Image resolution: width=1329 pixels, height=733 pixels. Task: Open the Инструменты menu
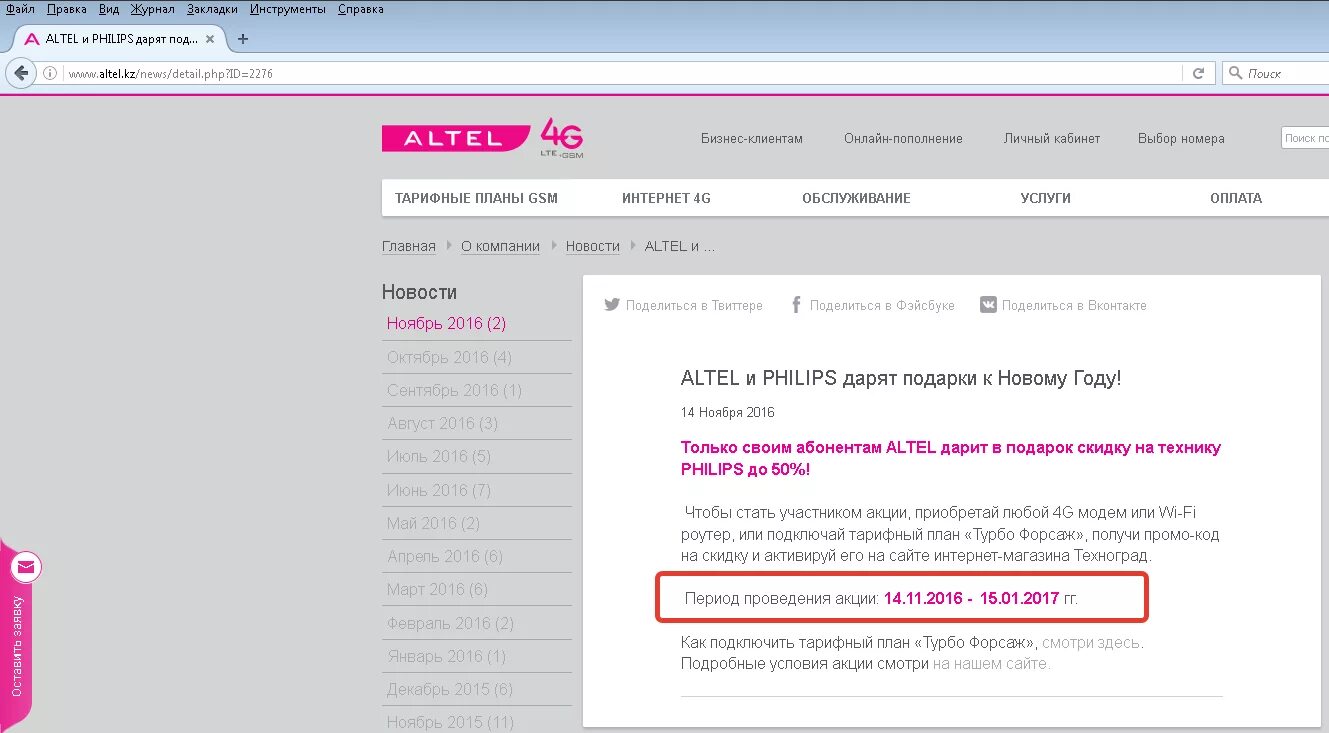288,9
